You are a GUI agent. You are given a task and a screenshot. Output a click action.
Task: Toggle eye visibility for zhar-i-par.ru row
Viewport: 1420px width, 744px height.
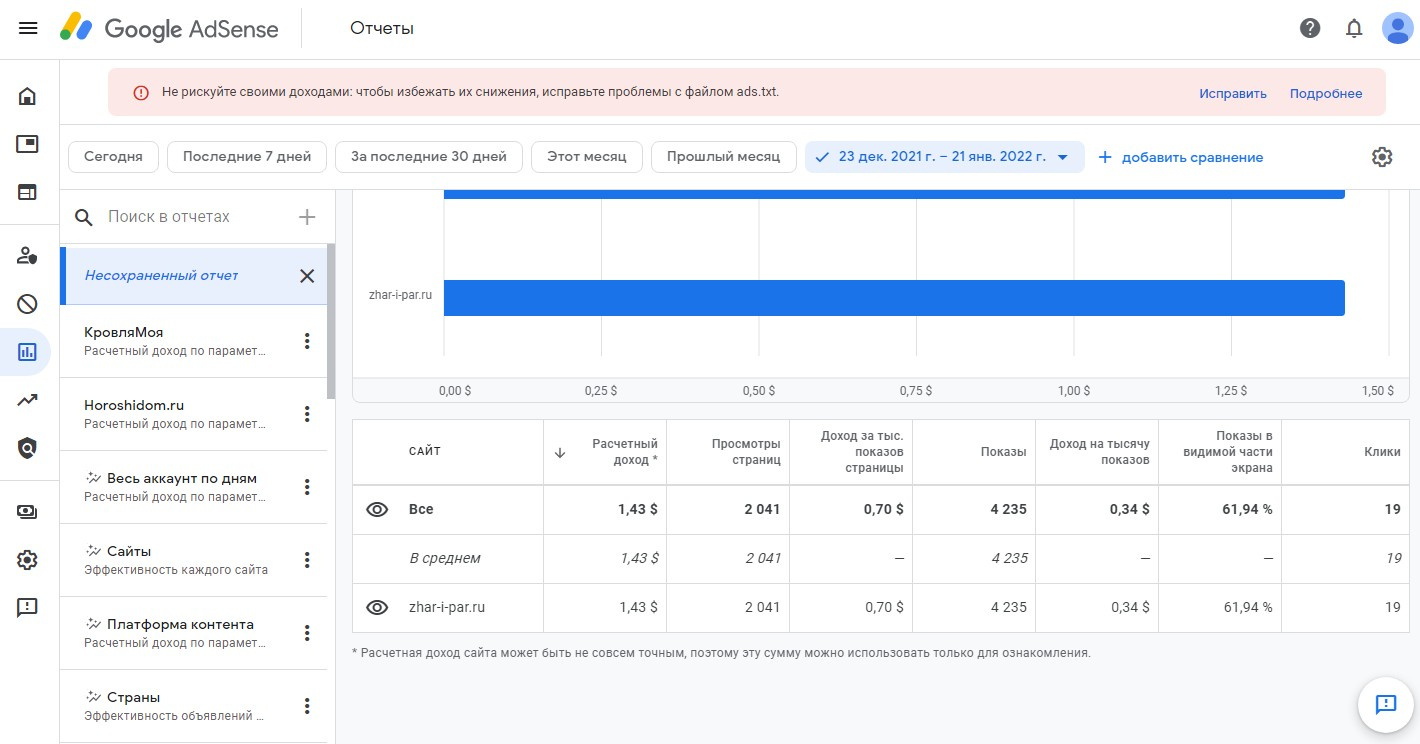(377, 608)
